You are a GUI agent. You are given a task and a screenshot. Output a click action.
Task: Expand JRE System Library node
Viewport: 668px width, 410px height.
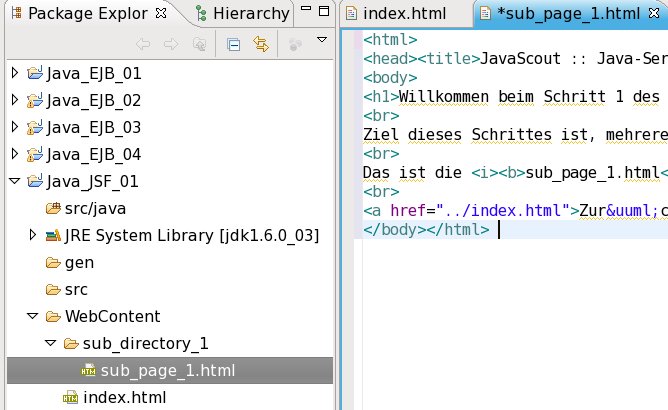point(33,236)
